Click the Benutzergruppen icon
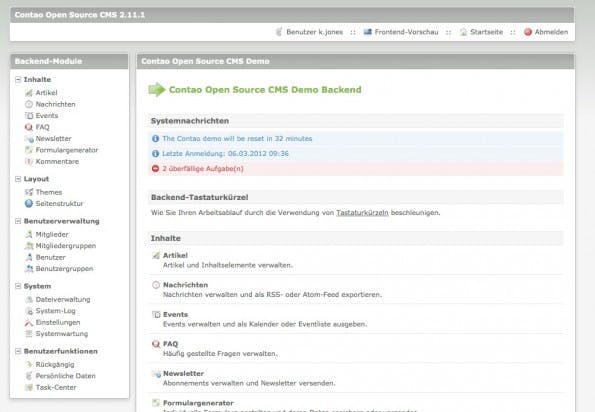 pyautogui.click(x=29, y=269)
